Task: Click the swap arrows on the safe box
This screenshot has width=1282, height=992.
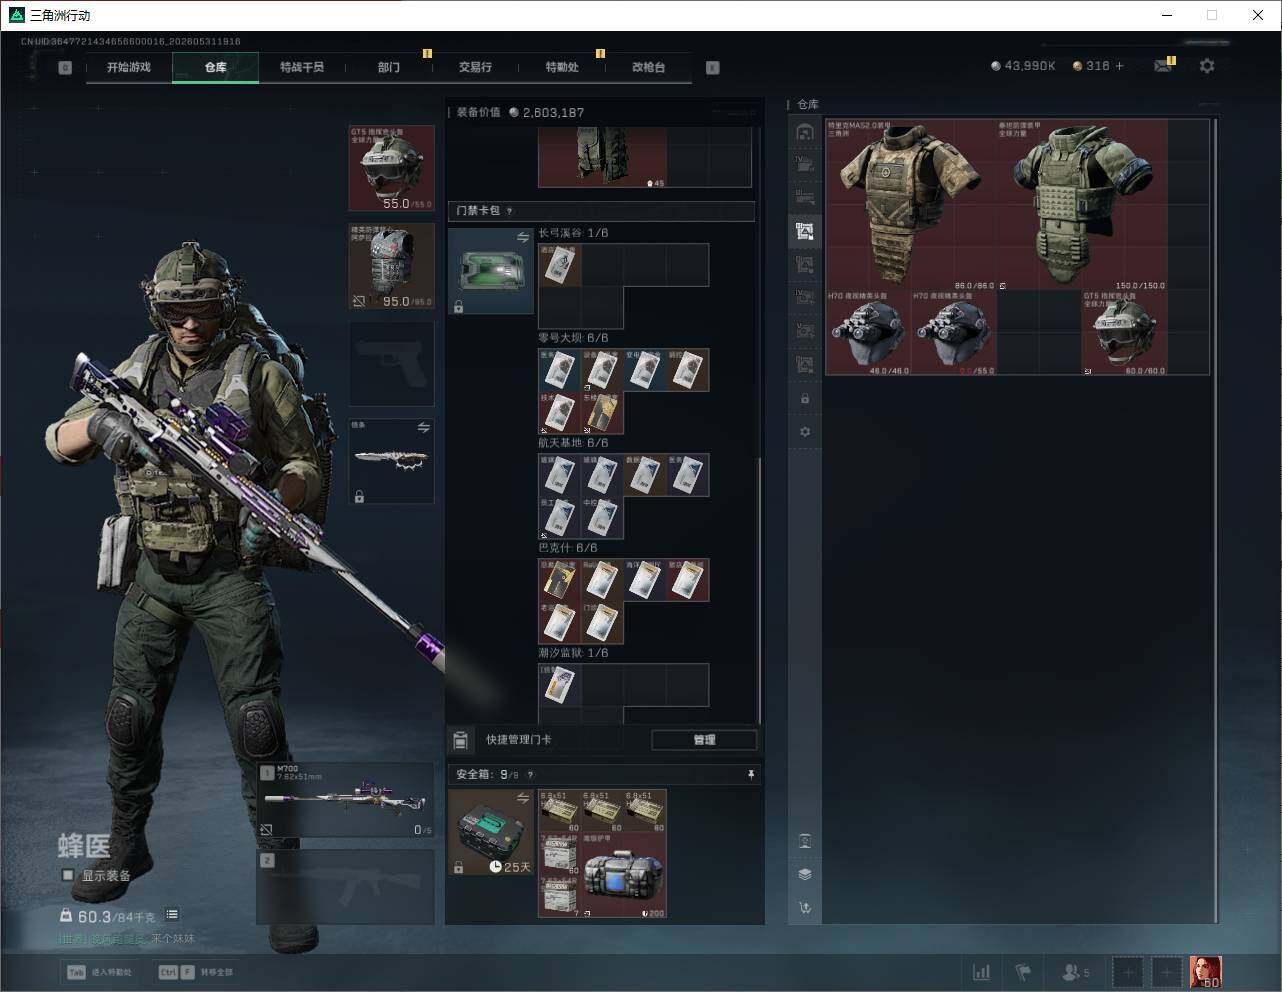Action: pos(523,797)
